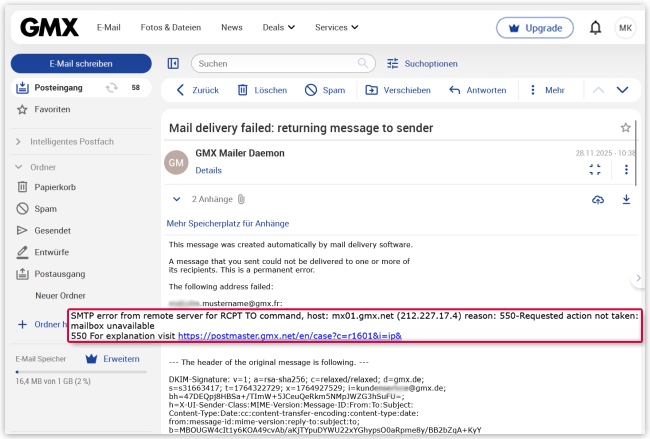This screenshot has height=439, width=650.
Task: Open the E-Mail nav item
Action: [x=109, y=27]
